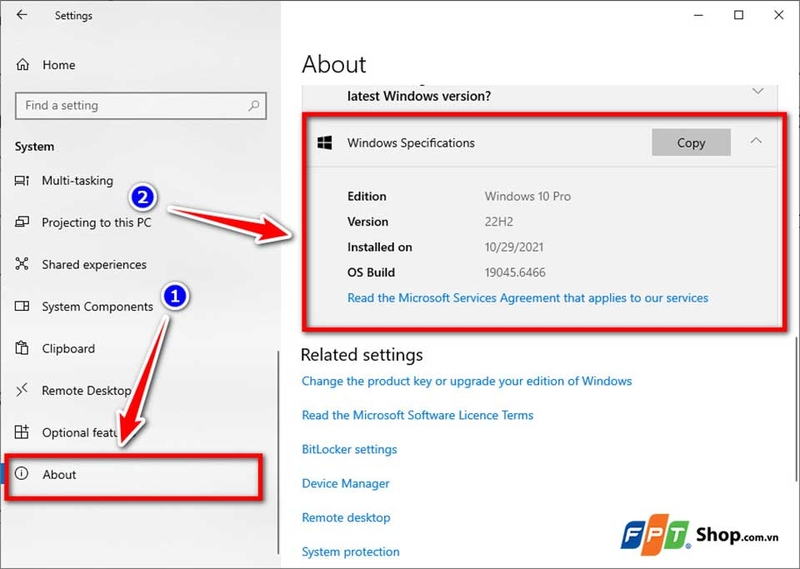Click the Windows logo in Specifications header
800x569 pixels.
pyautogui.click(x=324, y=142)
